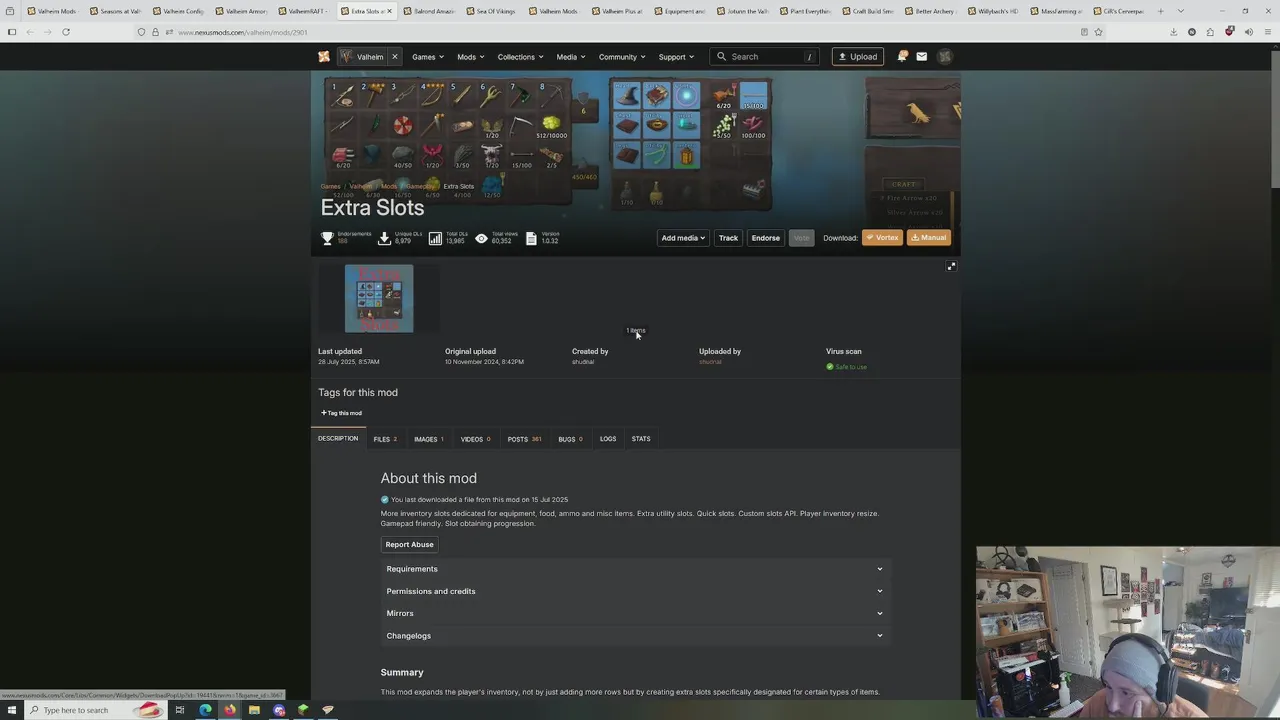The image size is (1280, 720).
Task: Open the Extra Slots gallery thumbnail
Action: click(x=379, y=298)
